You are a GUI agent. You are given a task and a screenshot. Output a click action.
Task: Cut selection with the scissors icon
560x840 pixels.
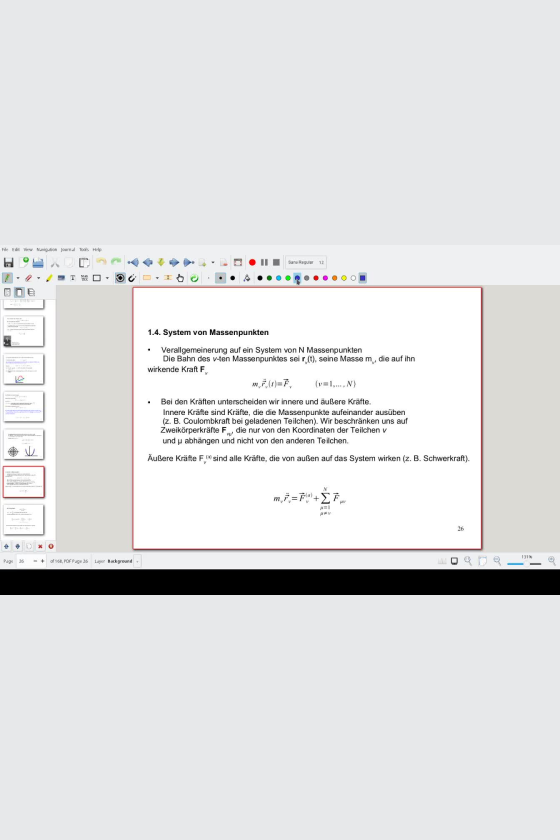click(x=55, y=262)
